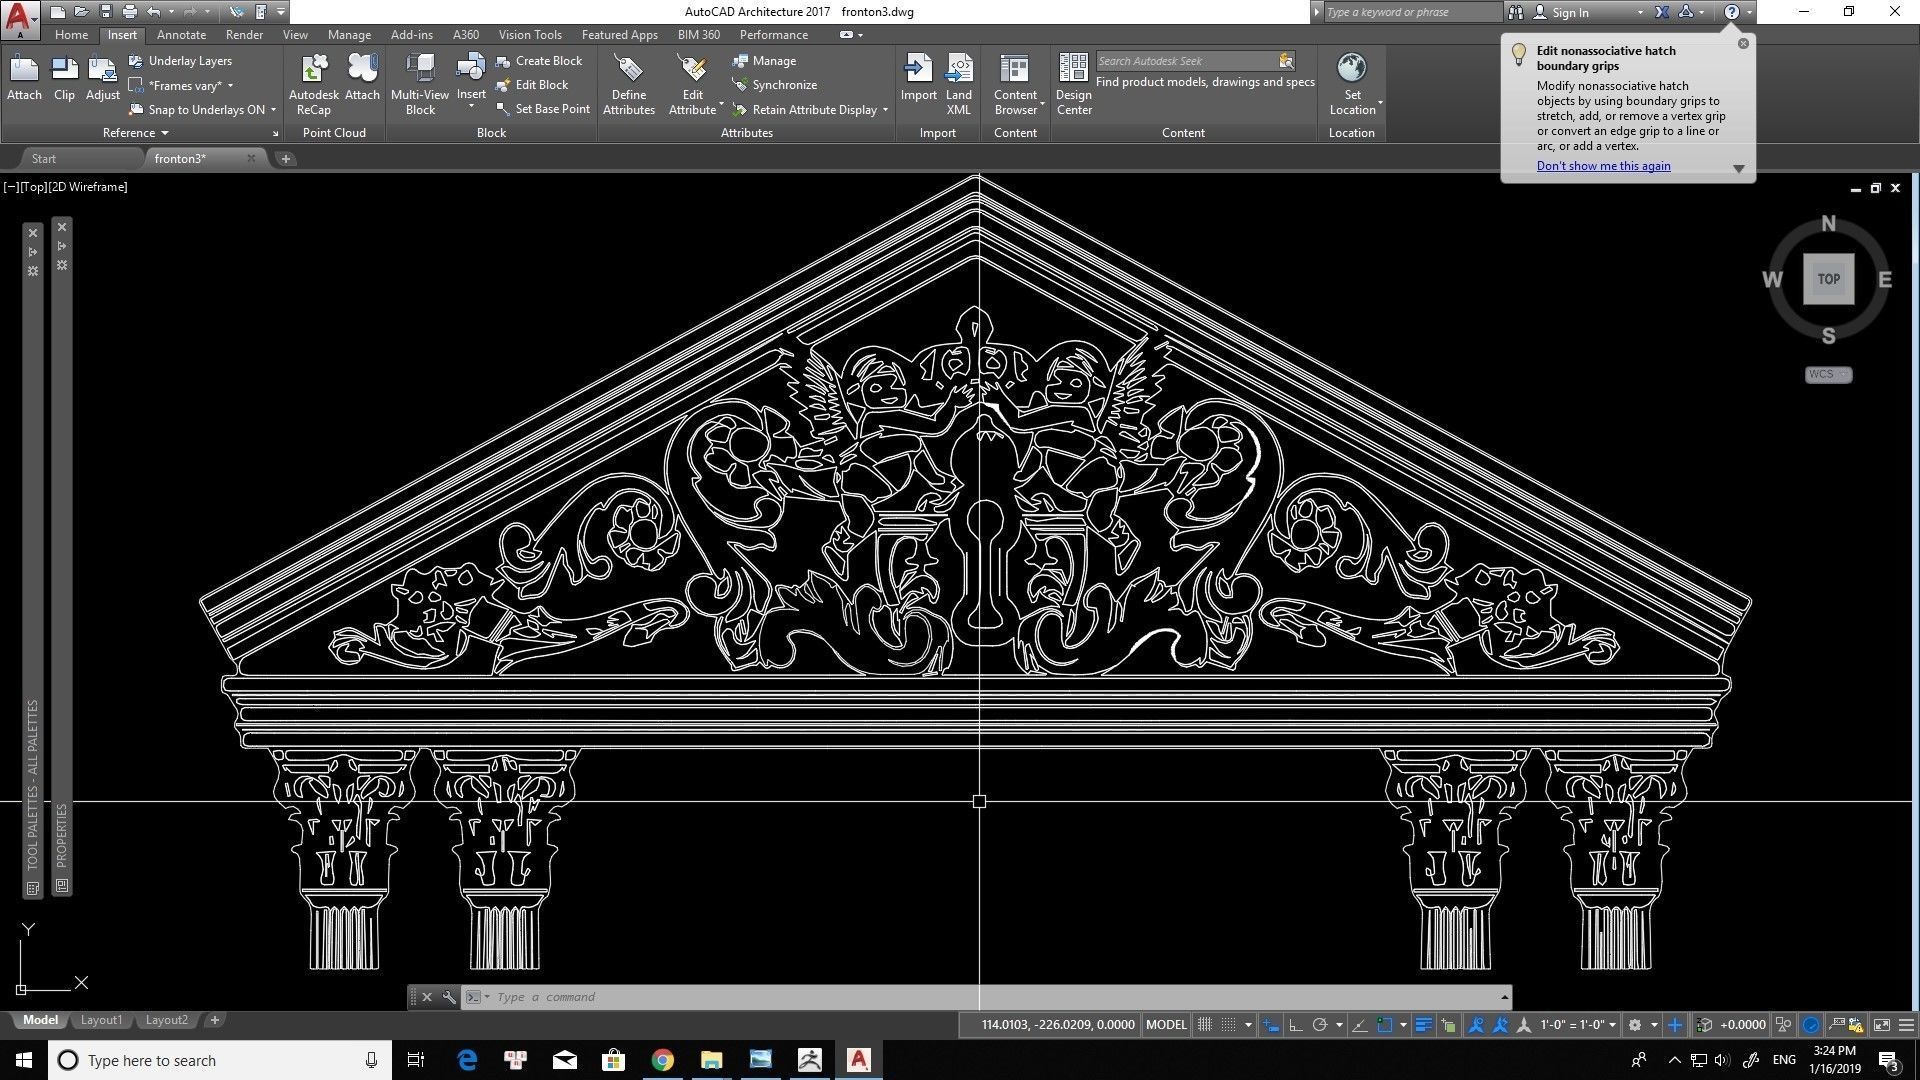Click the New file icon in Quick Access toolbar
This screenshot has width=1920, height=1080.
[58, 12]
